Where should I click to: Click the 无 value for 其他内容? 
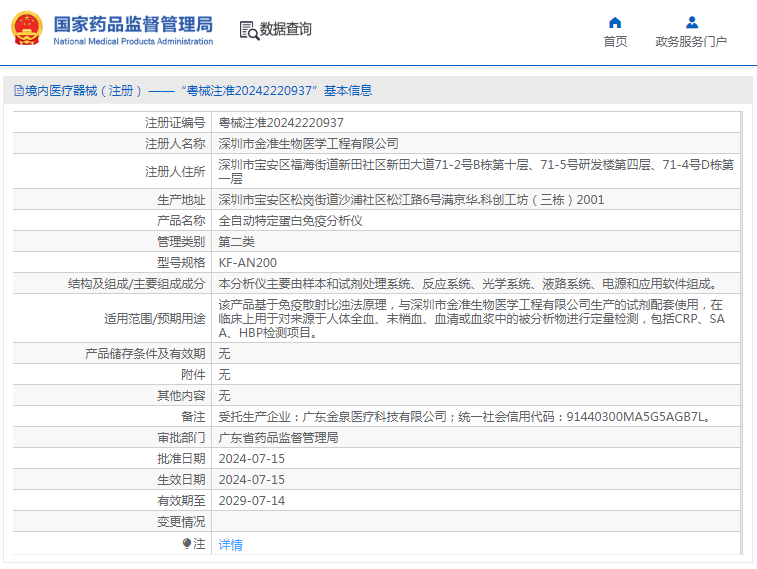pyautogui.click(x=224, y=395)
